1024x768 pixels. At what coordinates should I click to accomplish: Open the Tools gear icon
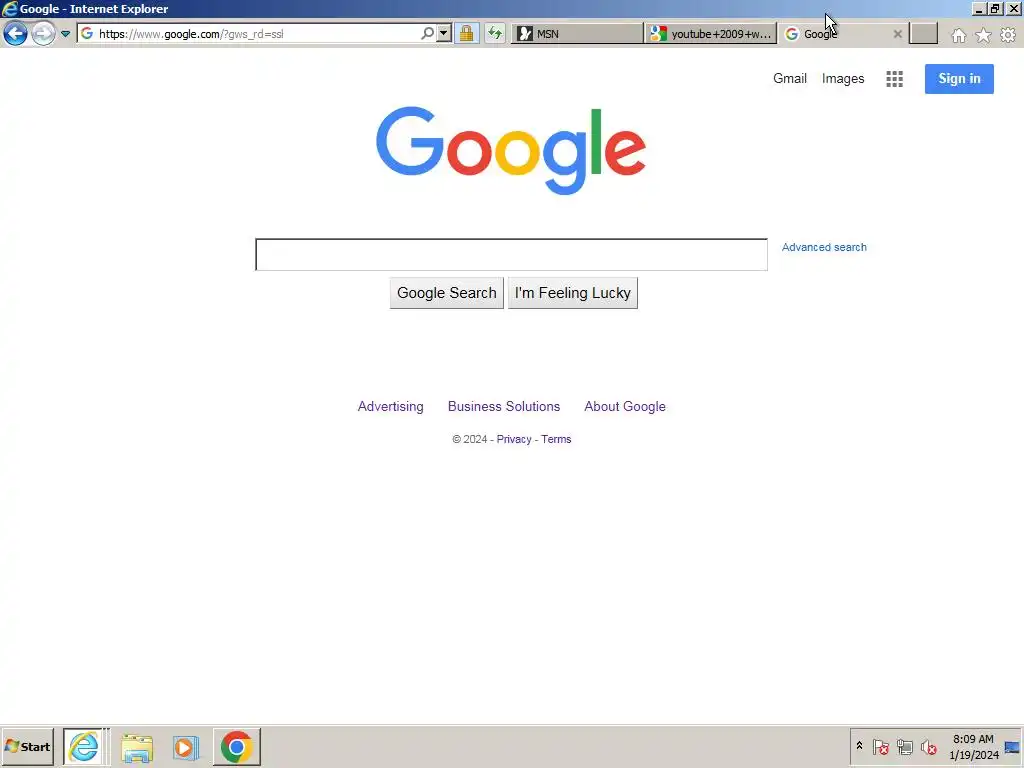coord(1008,35)
